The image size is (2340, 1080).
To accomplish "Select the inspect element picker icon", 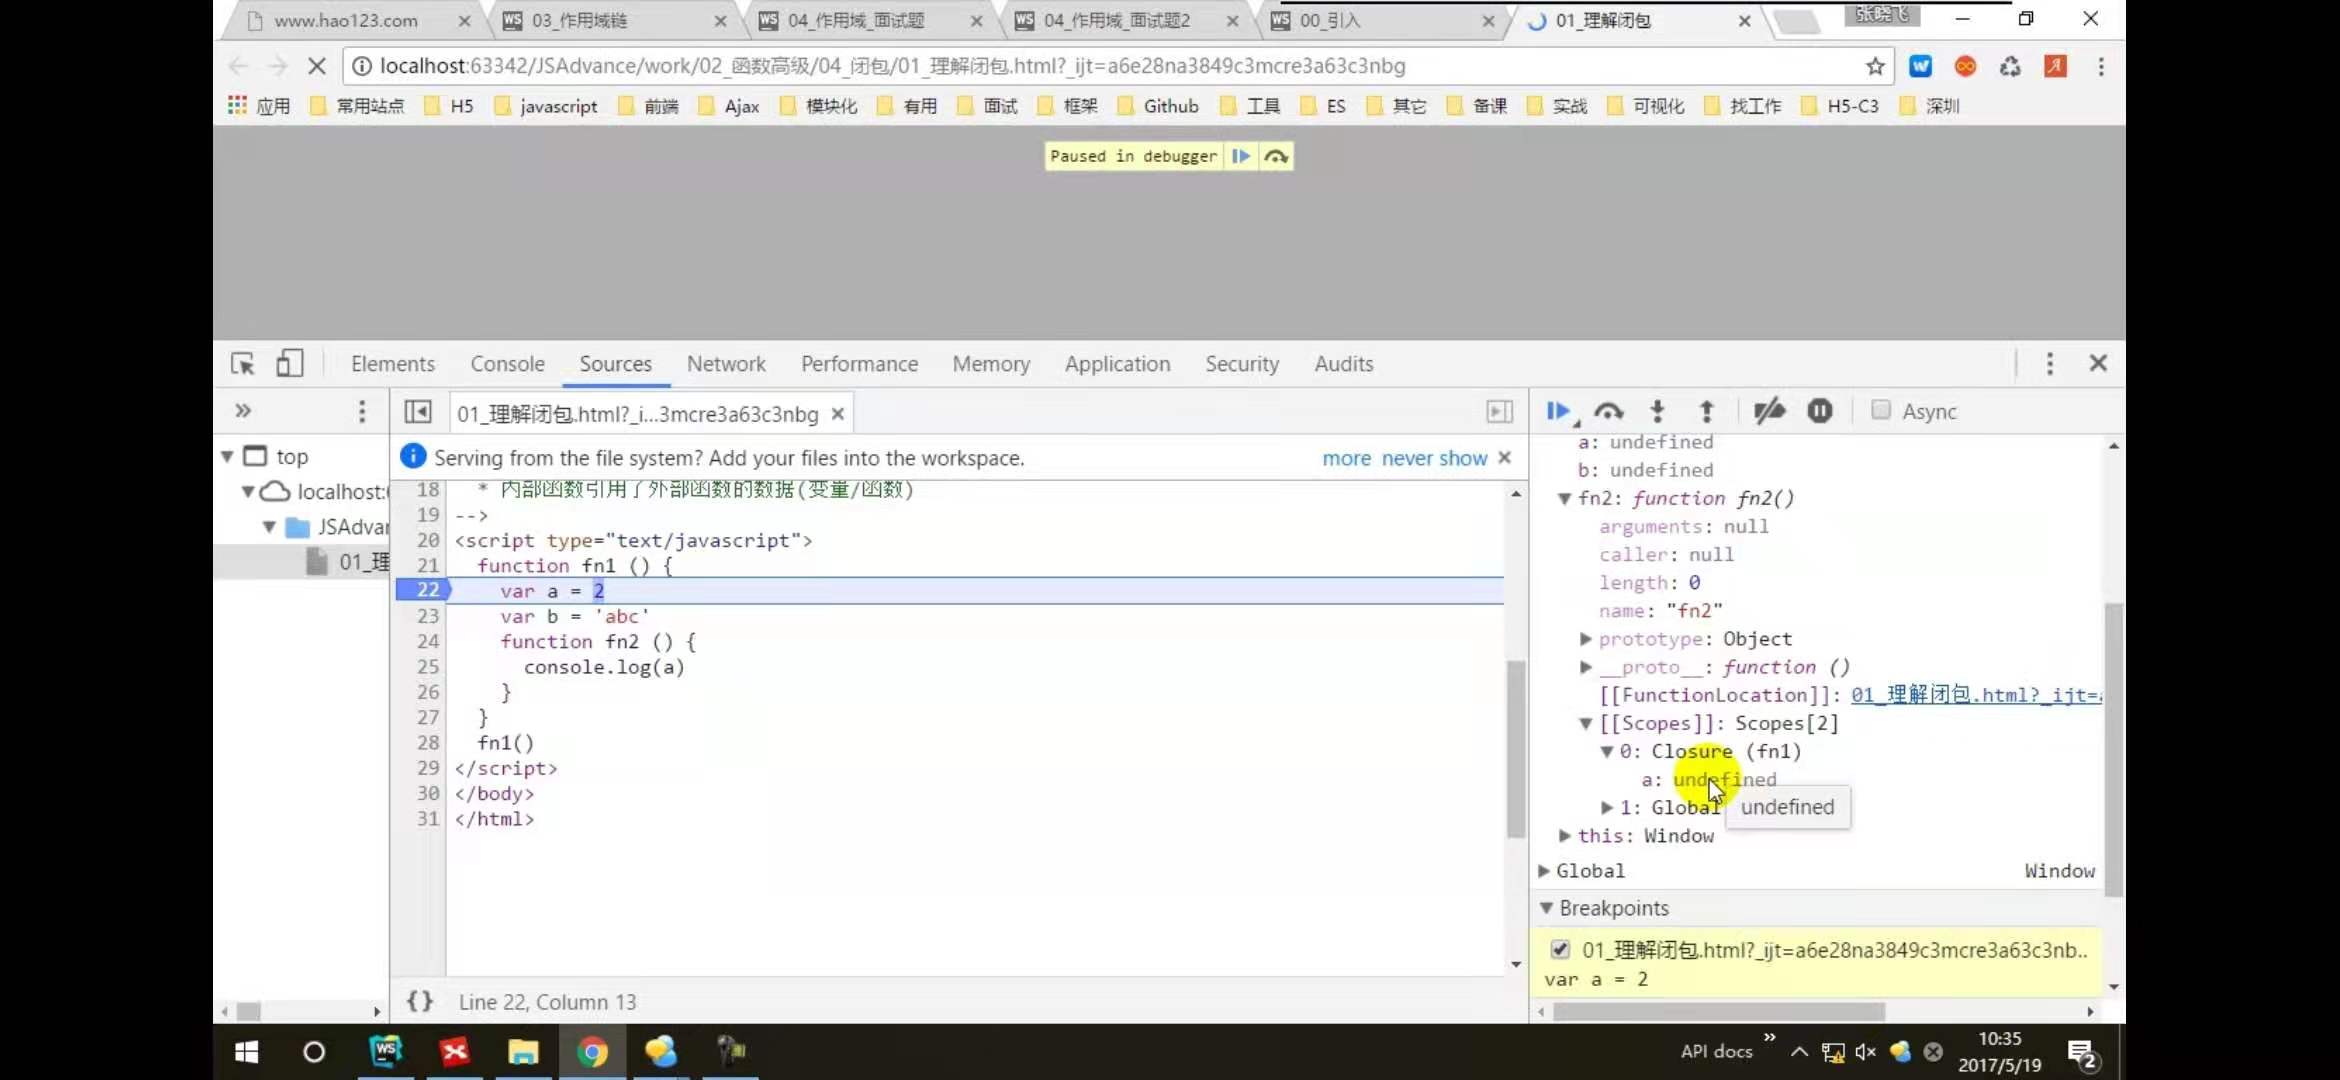I will (243, 363).
